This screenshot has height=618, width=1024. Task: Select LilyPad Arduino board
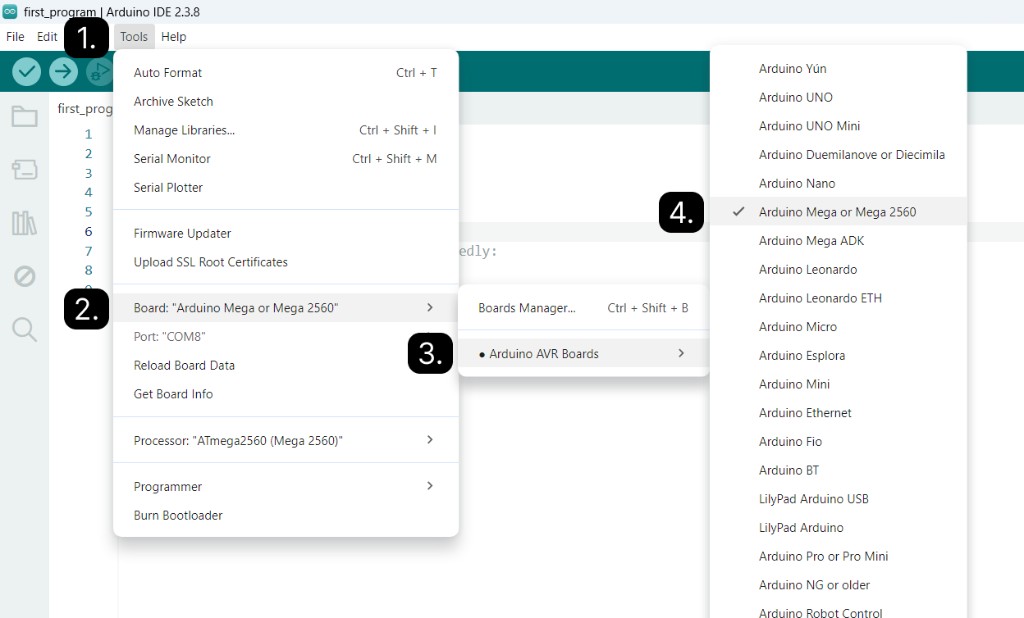click(x=838, y=528)
